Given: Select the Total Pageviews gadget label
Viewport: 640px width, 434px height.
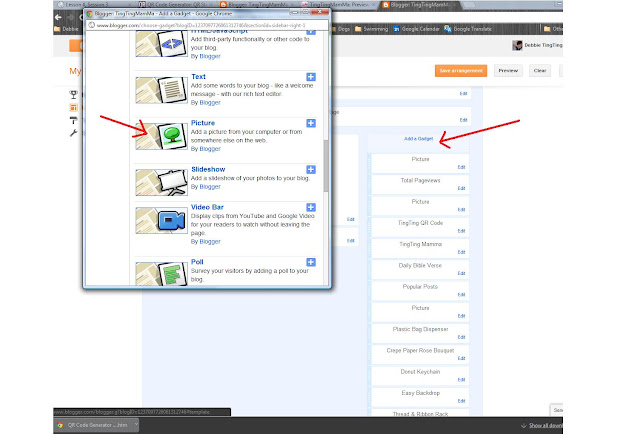Looking at the screenshot, I should point(420,180).
